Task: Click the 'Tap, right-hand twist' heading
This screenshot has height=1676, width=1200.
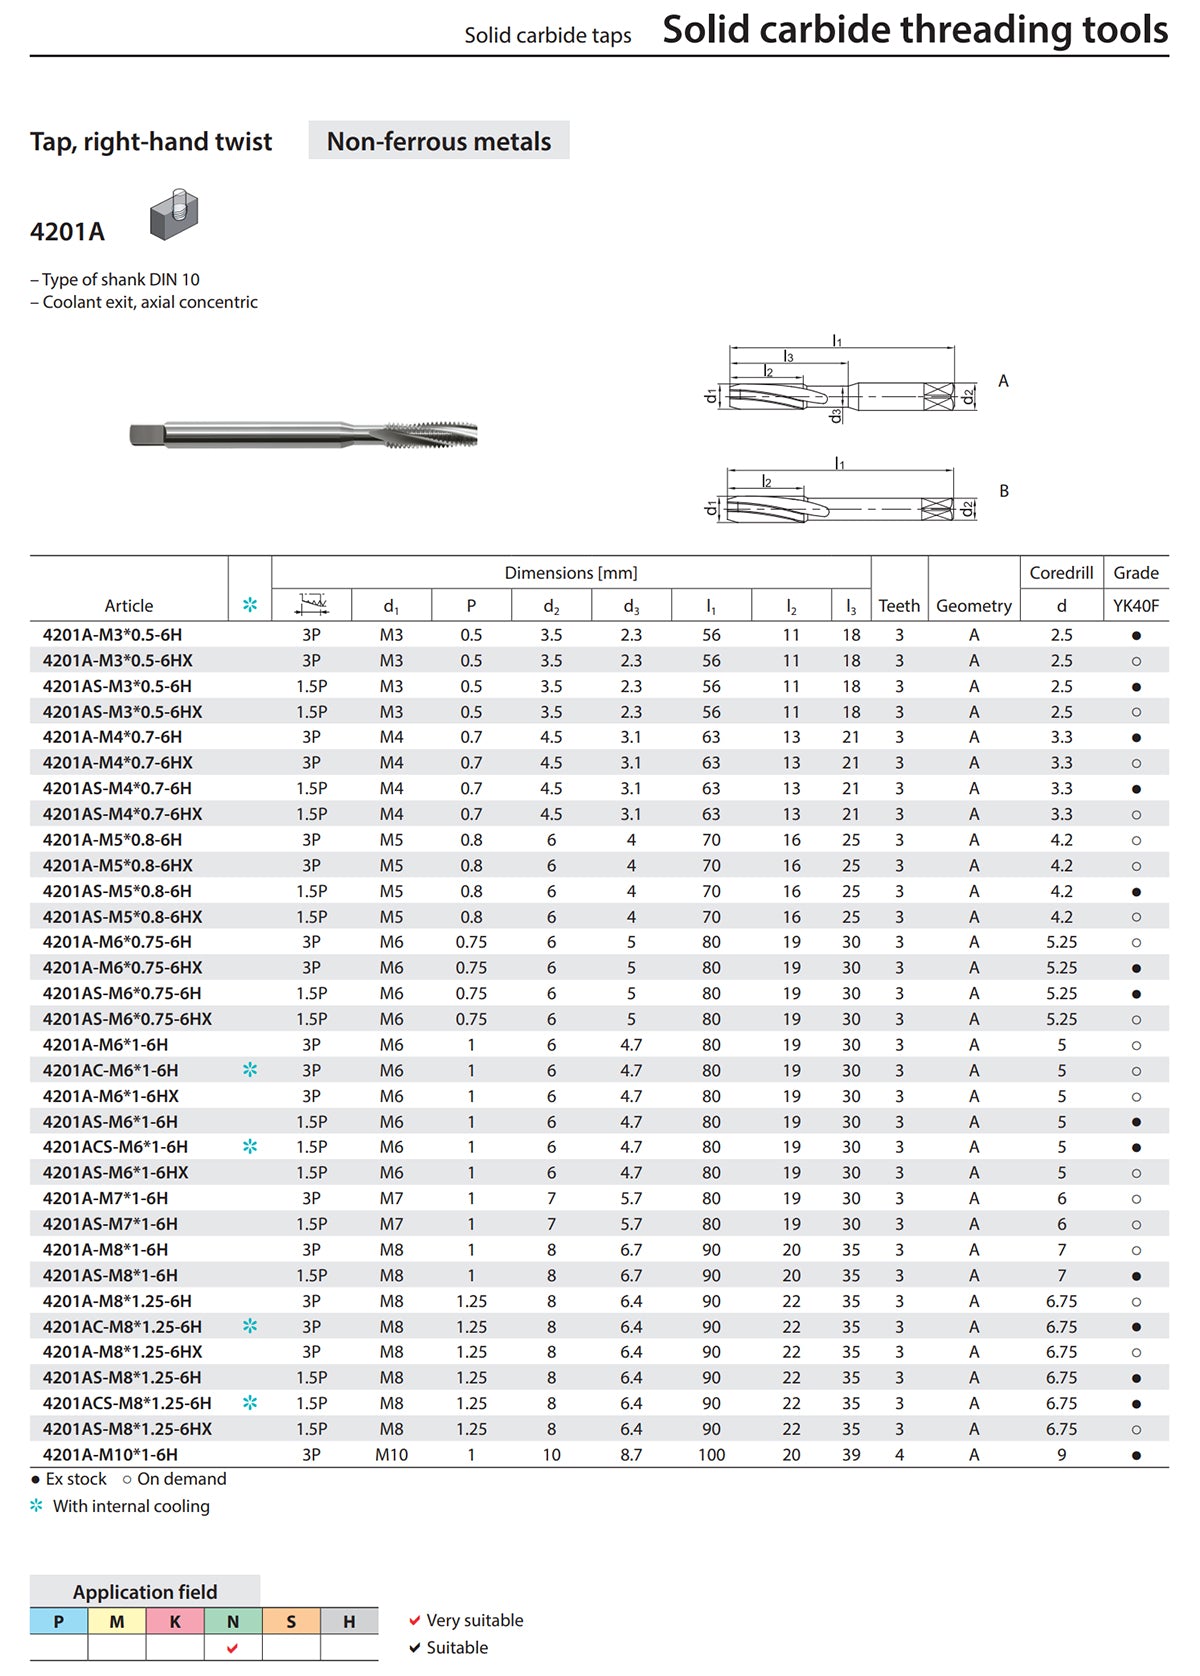Action: (x=151, y=141)
